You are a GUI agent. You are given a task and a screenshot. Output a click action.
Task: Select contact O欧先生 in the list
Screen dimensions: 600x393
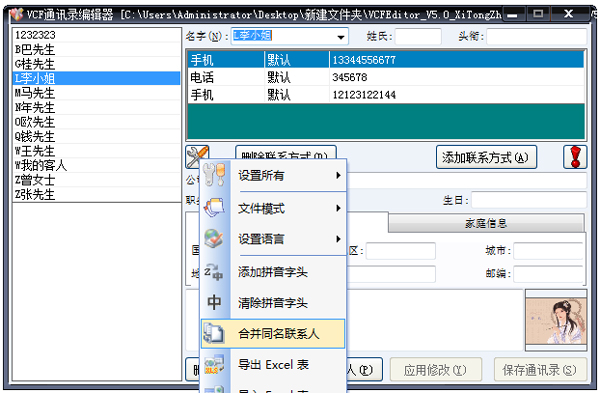(96, 122)
